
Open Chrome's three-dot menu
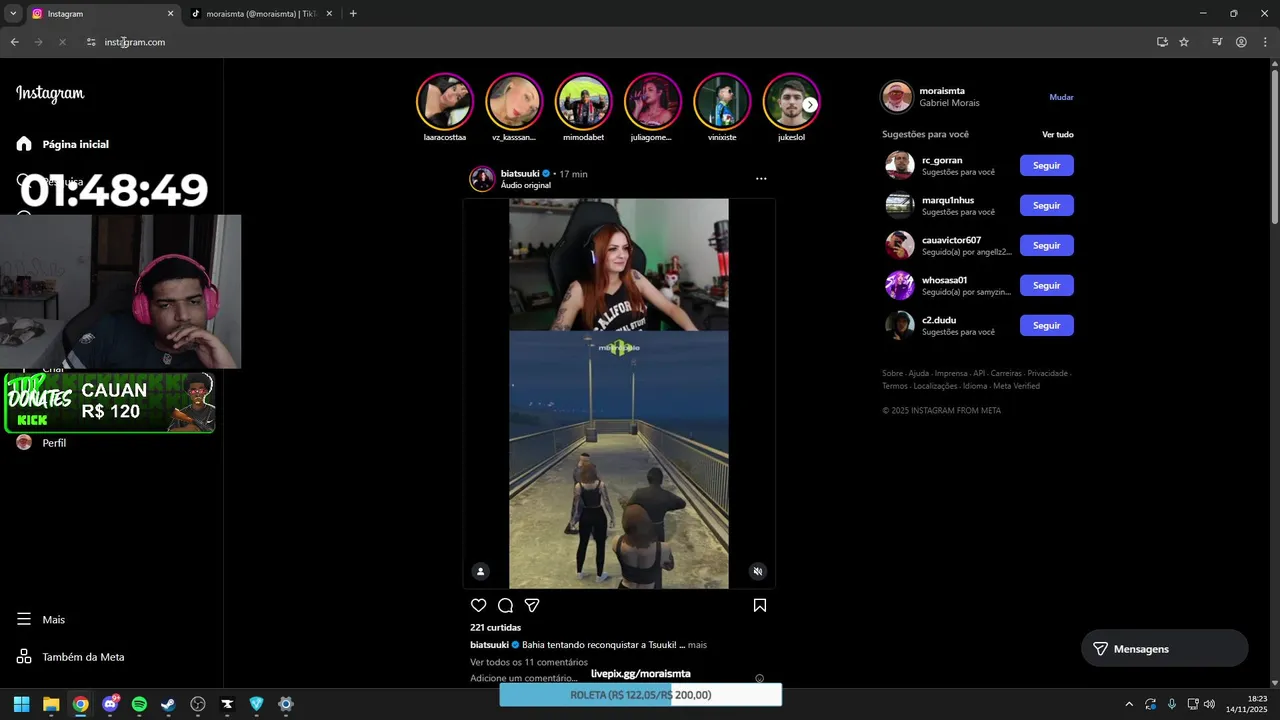click(1264, 42)
